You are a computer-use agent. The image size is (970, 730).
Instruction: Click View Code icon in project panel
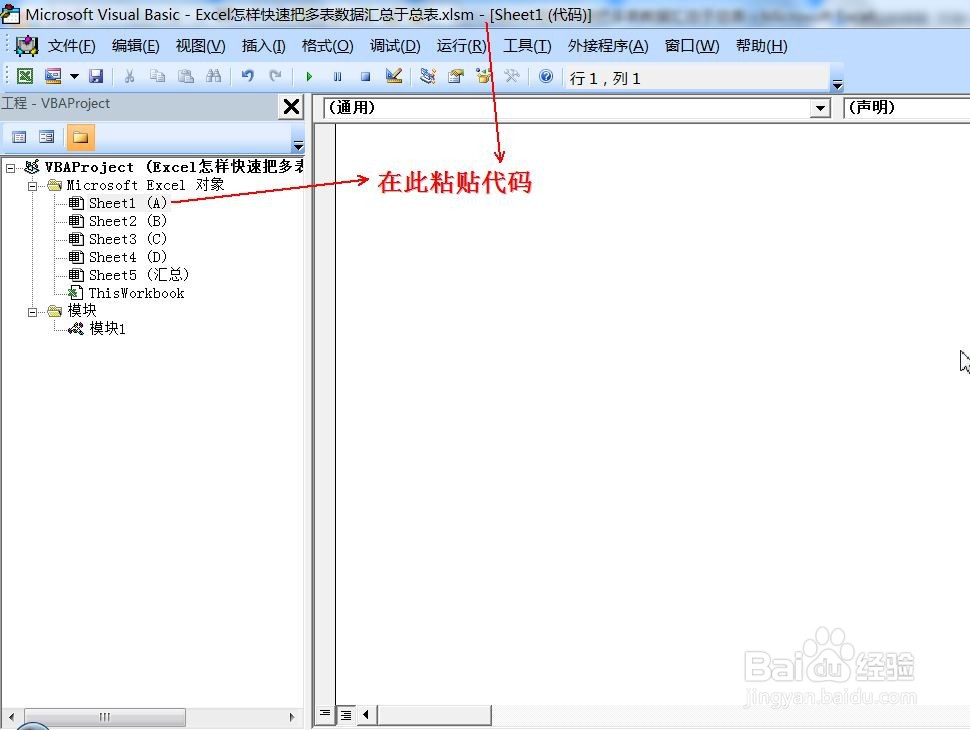[x=19, y=137]
